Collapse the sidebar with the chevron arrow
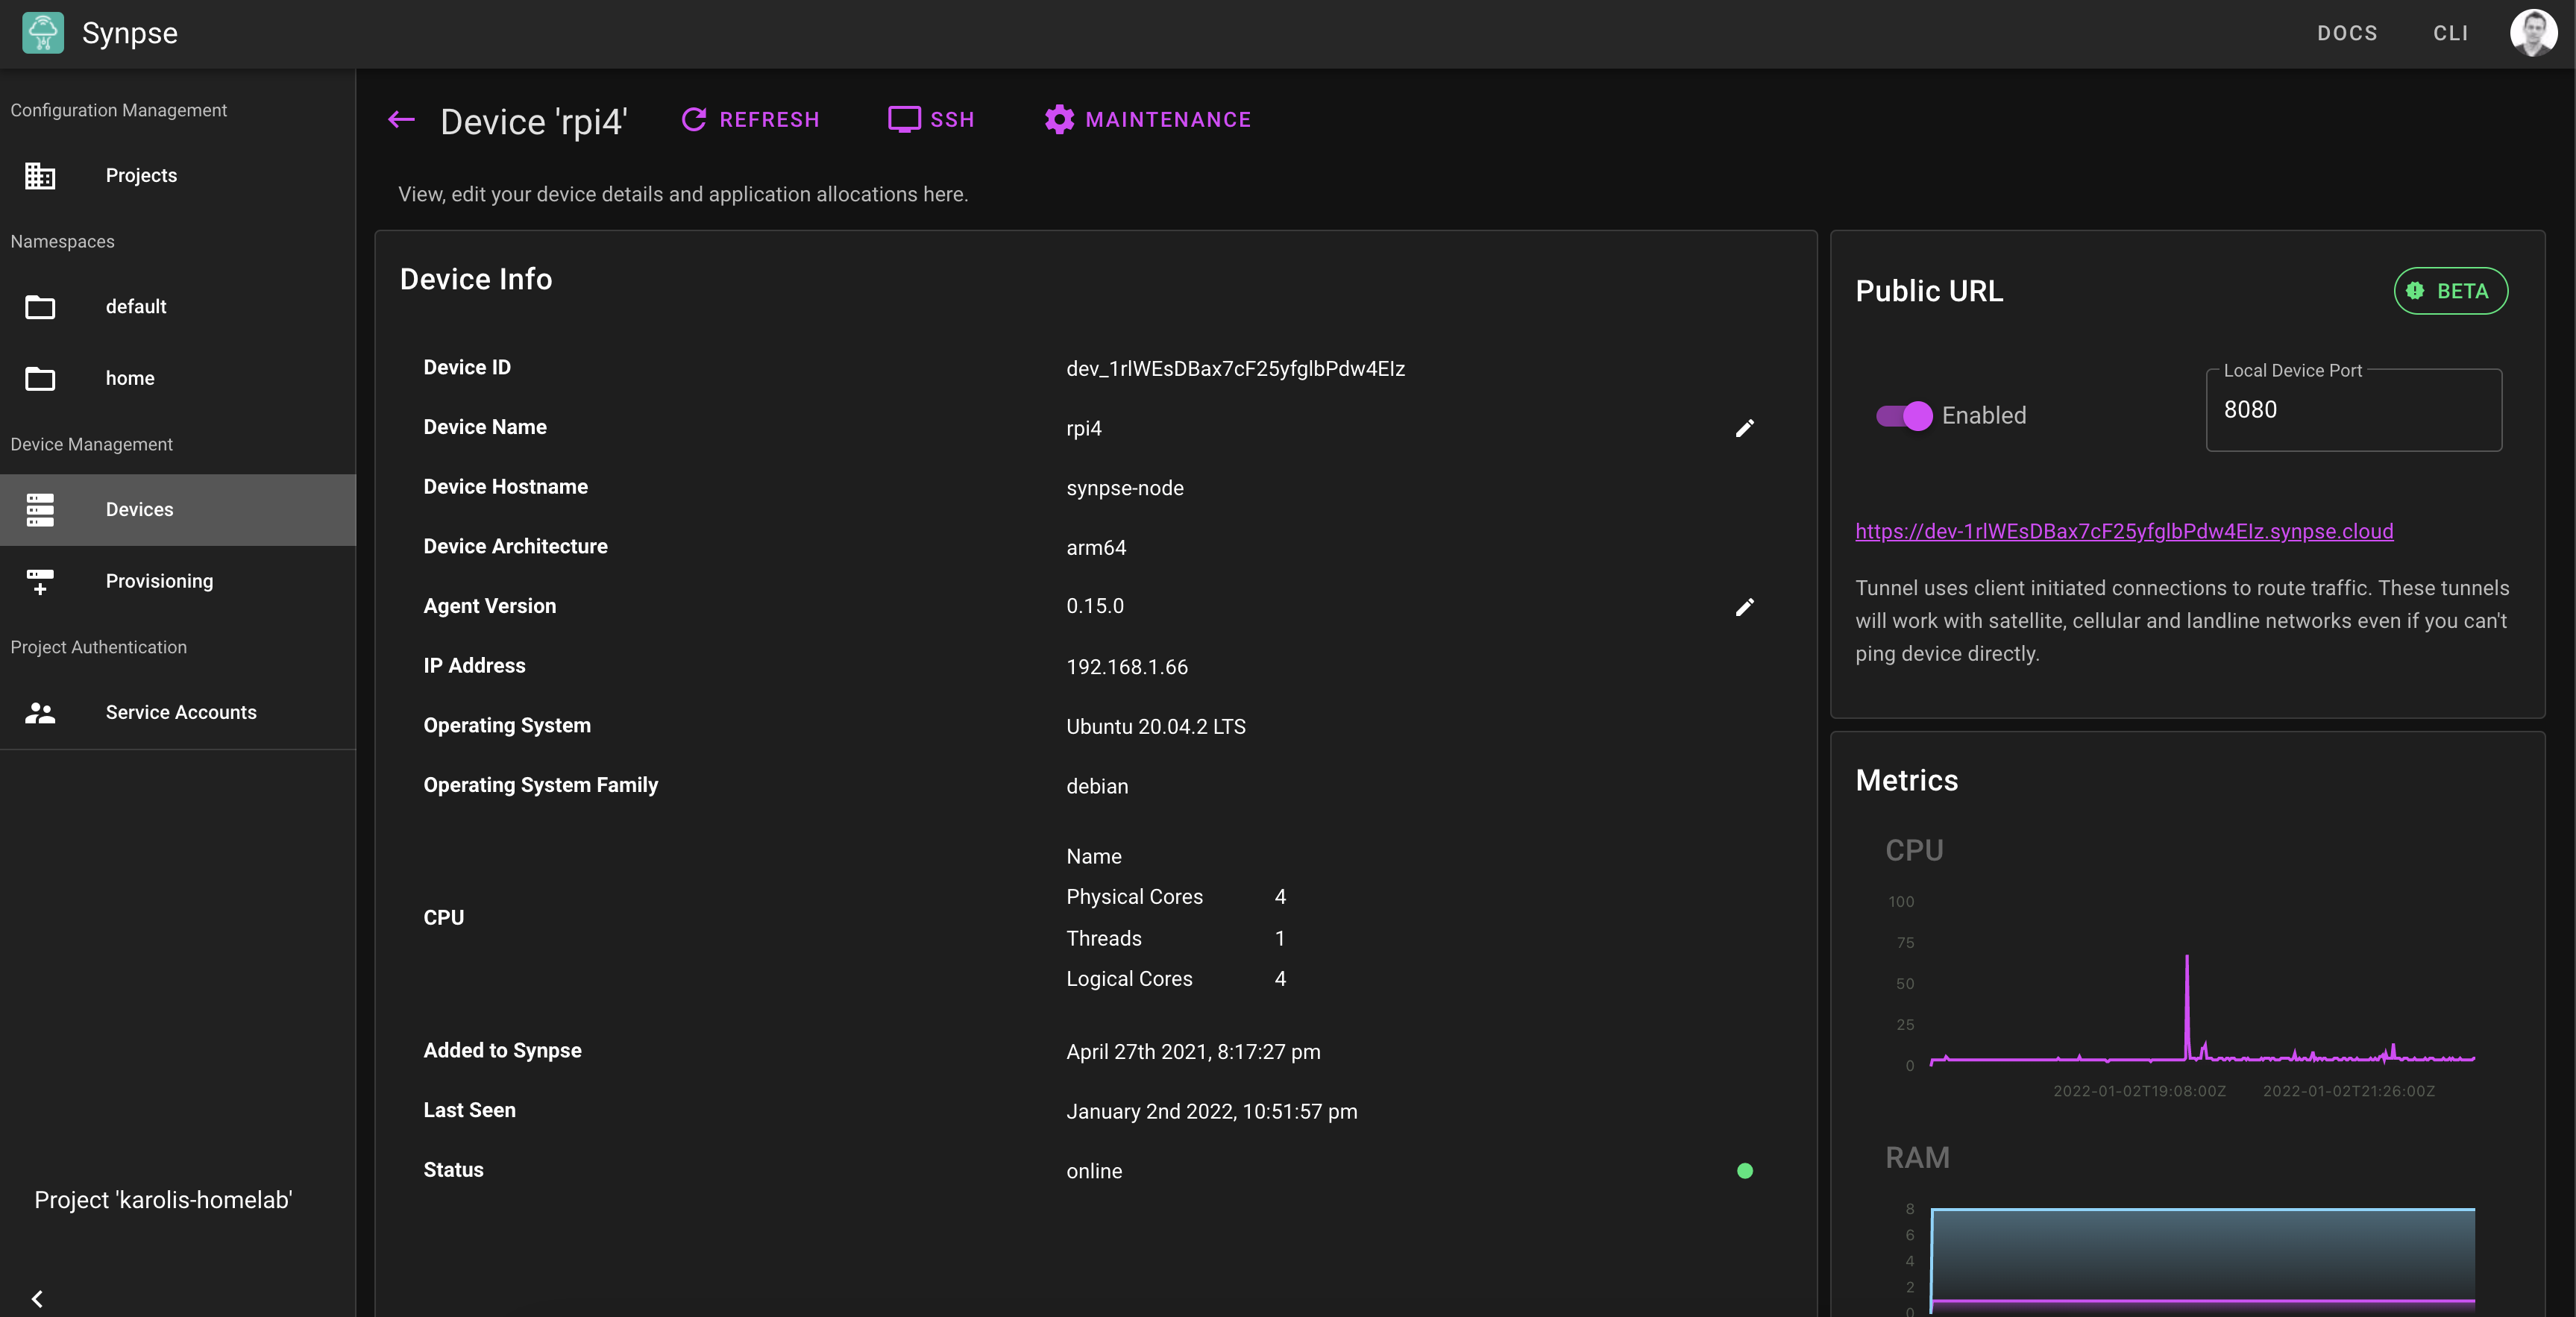 coord(37,1298)
